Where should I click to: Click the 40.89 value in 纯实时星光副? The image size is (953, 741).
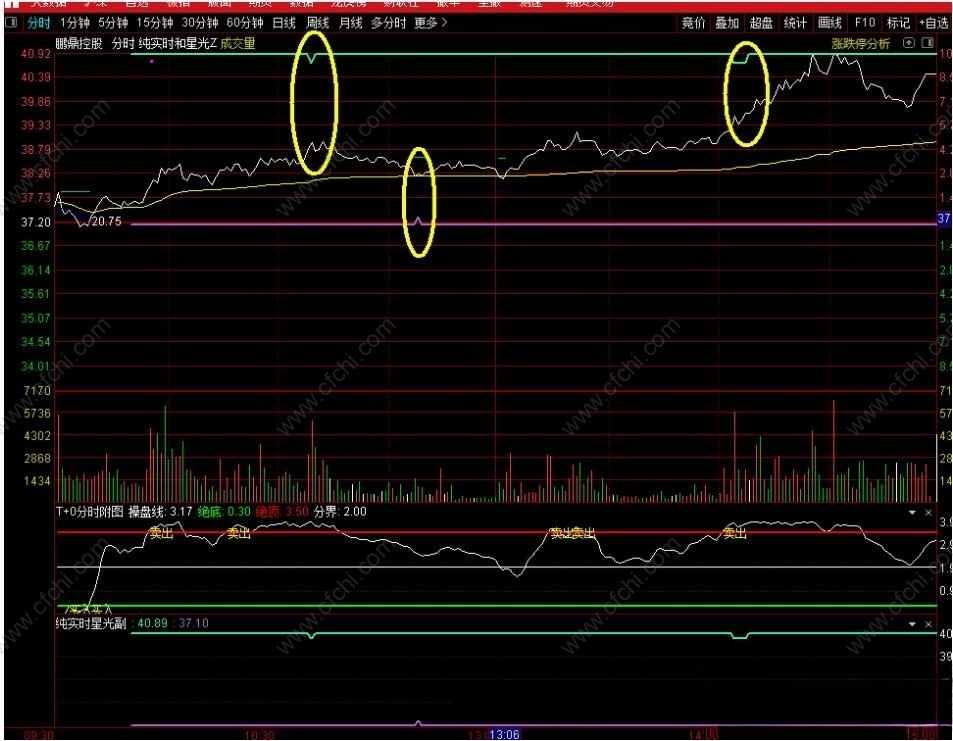[x=153, y=623]
